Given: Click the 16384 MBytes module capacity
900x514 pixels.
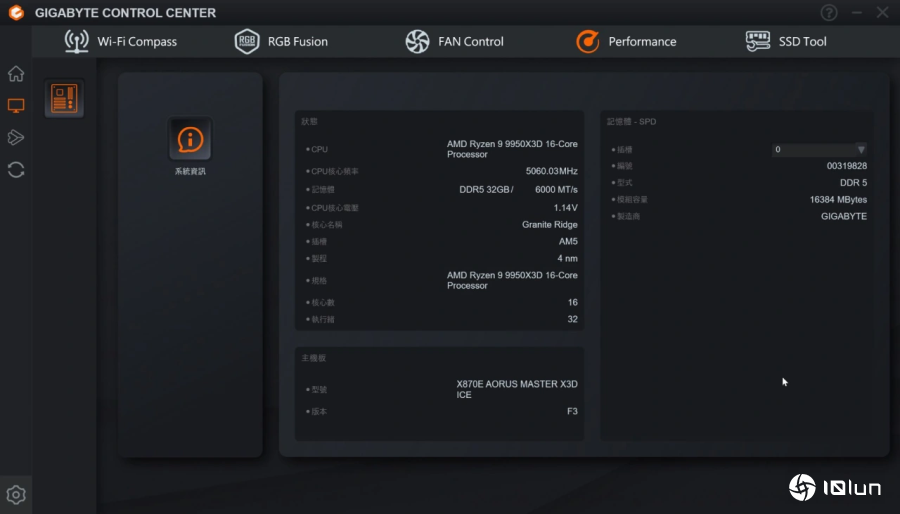Looking at the screenshot, I should tap(838, 200).
